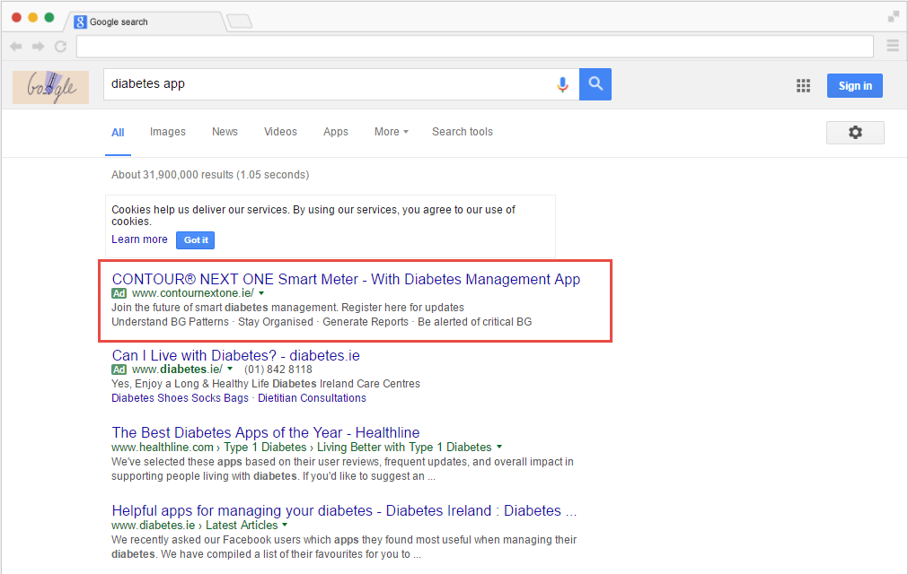Image resolution: width=908 pixels, height=574 pixels.
Task: Click the phone number (01) 842 8118
Action: click(x=278, y=370)
